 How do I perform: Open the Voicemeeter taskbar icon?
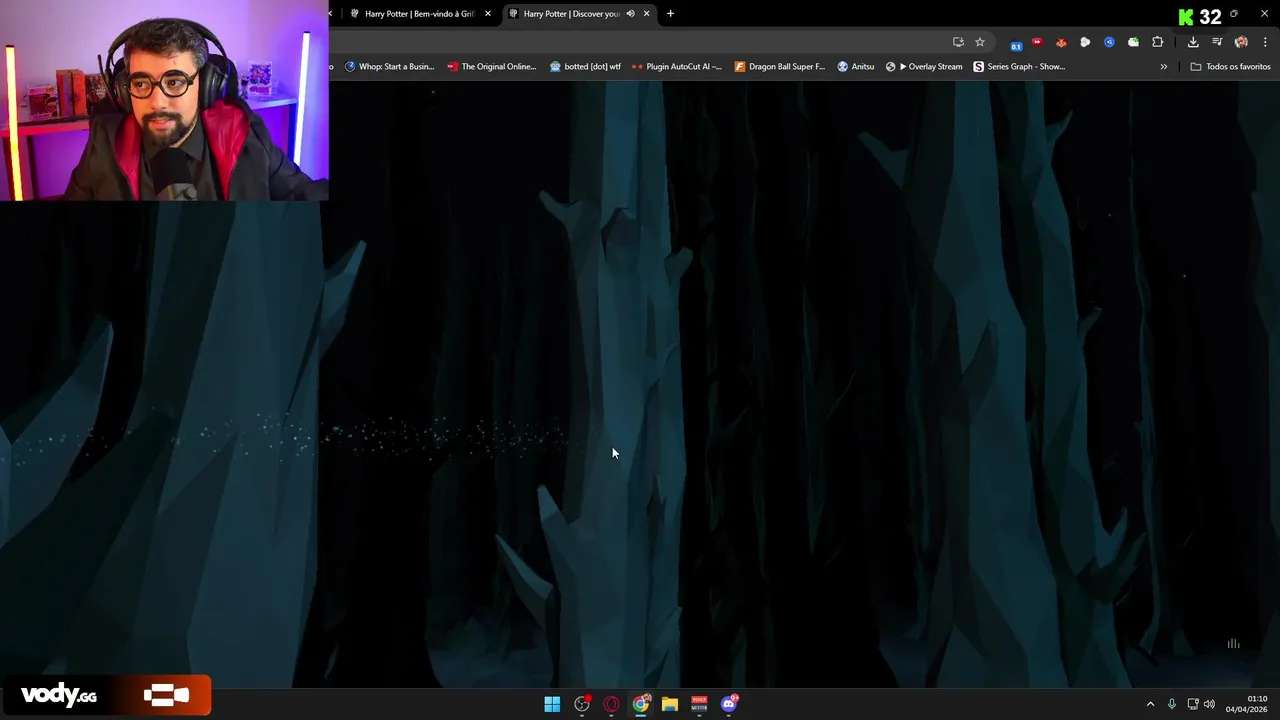[x=699, y=704]
